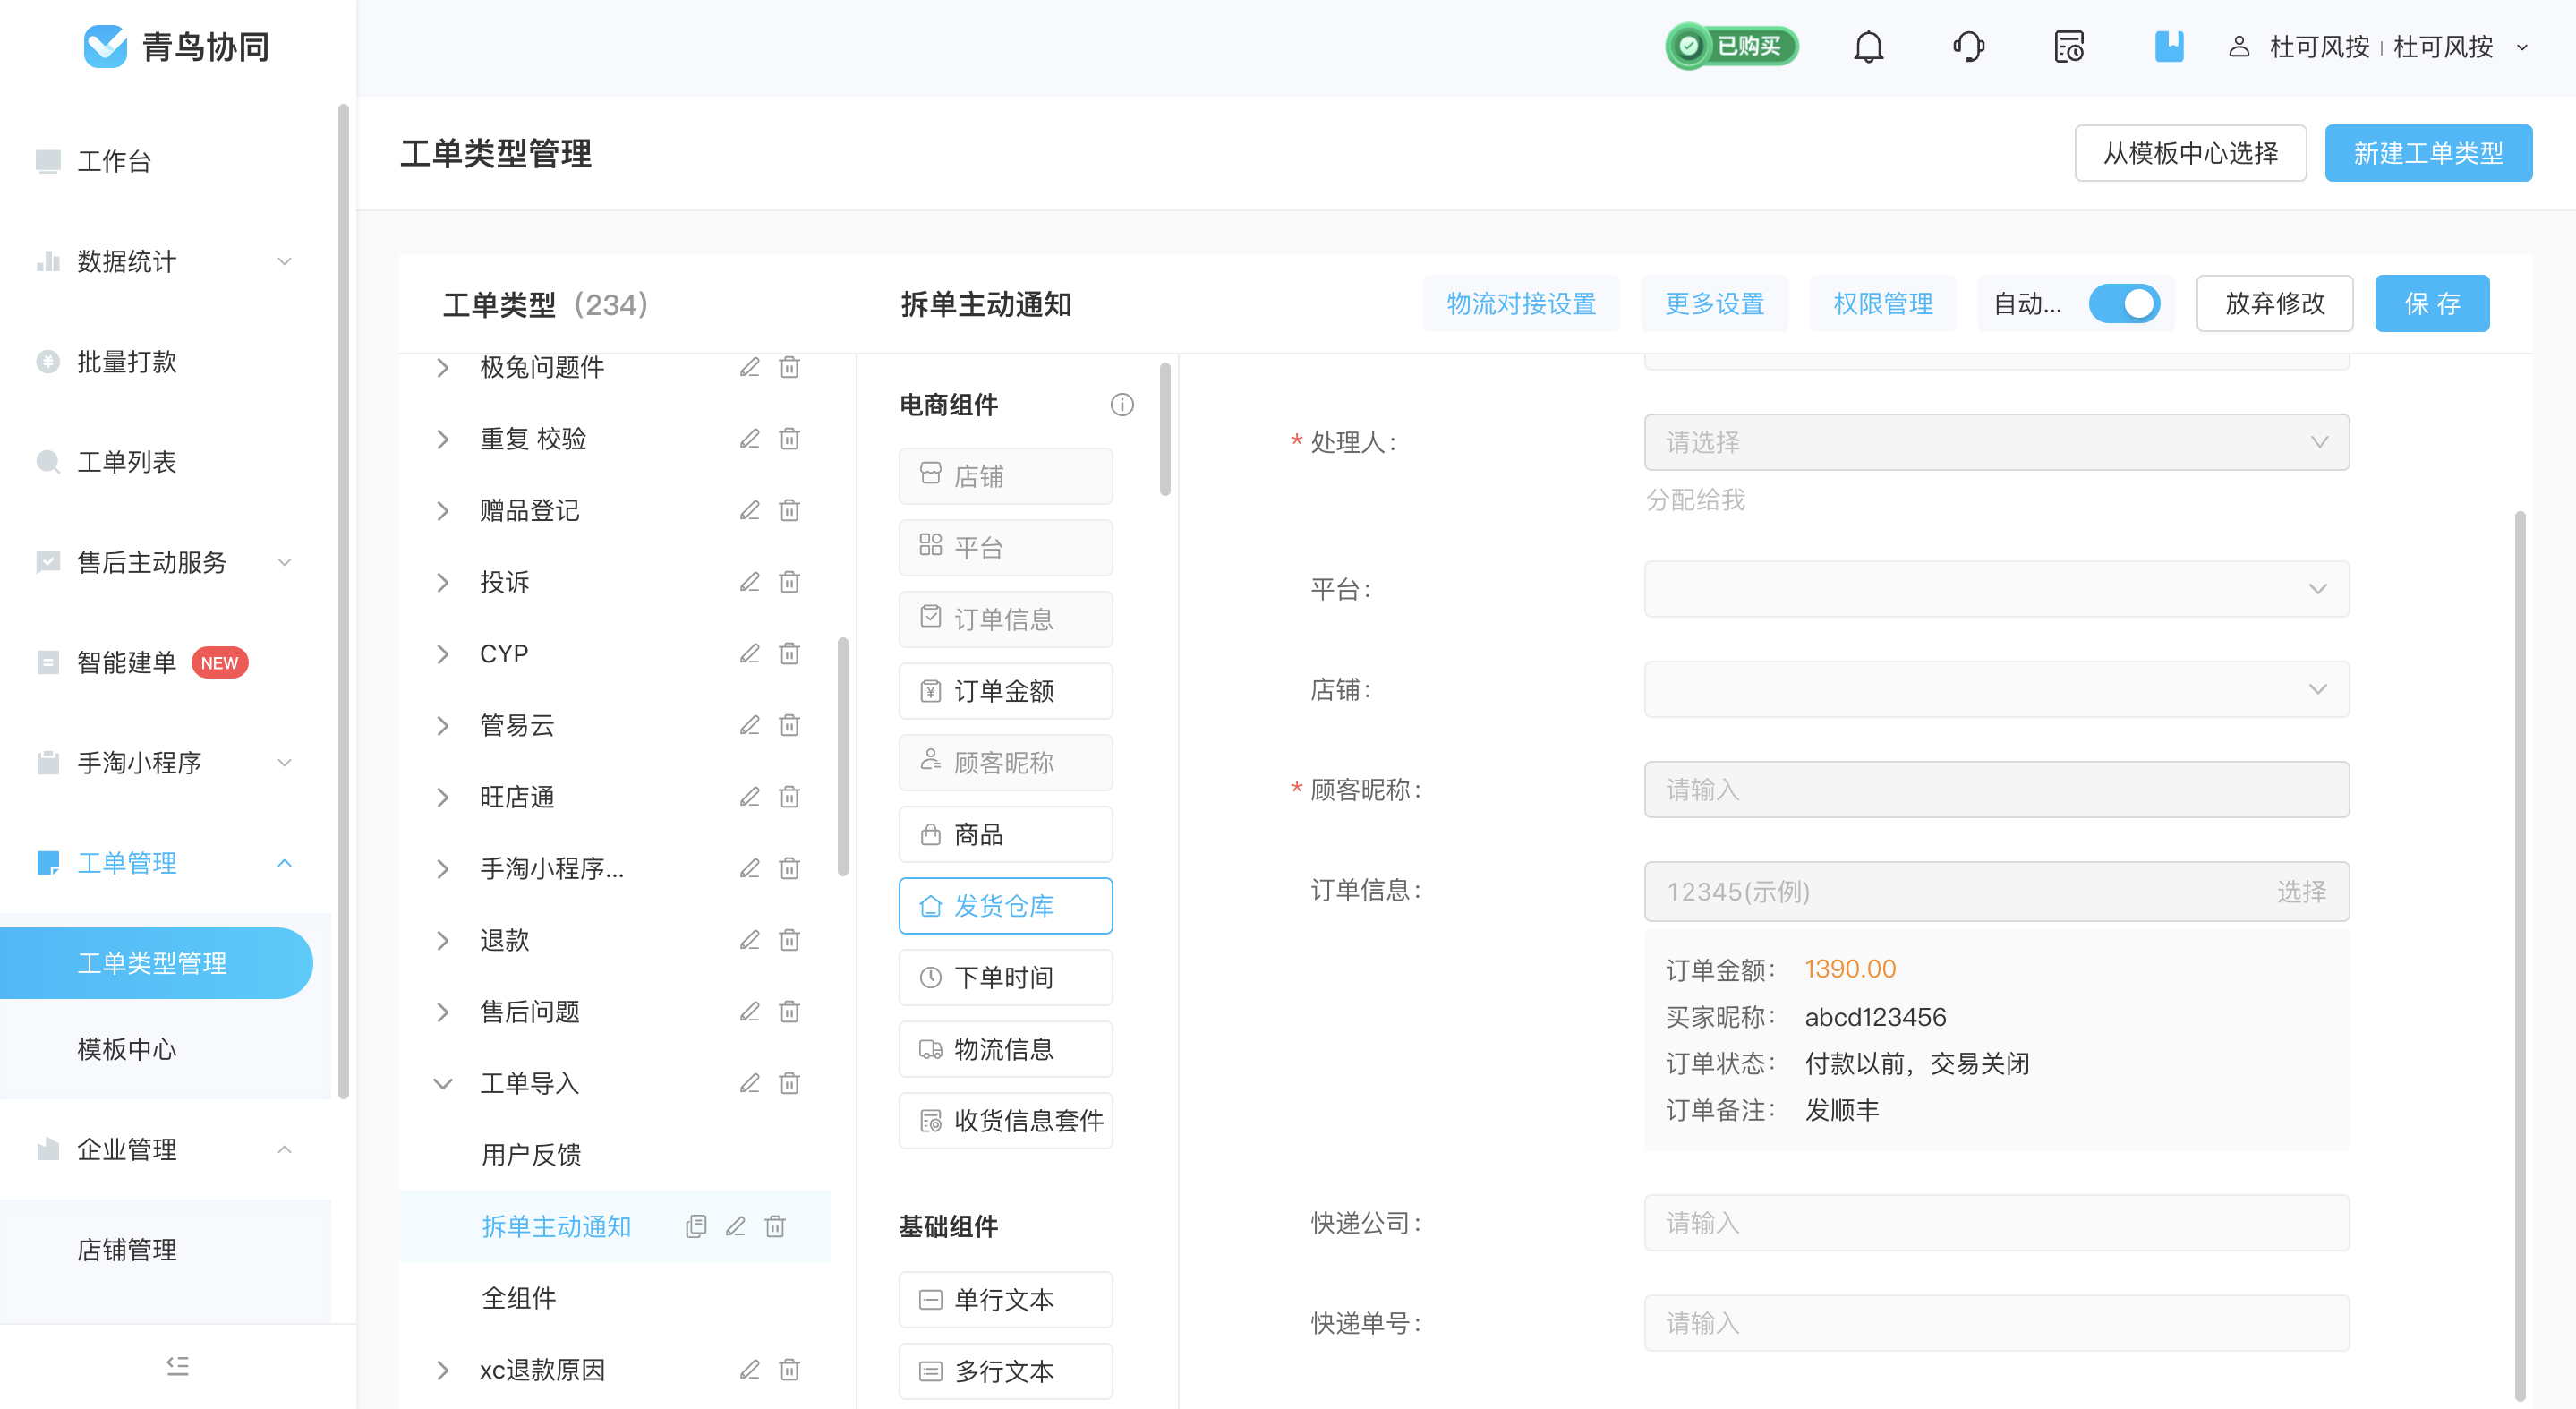Open the 处理人 dropdown
Screen dimensions: 2576x1409
[1996, 442]
